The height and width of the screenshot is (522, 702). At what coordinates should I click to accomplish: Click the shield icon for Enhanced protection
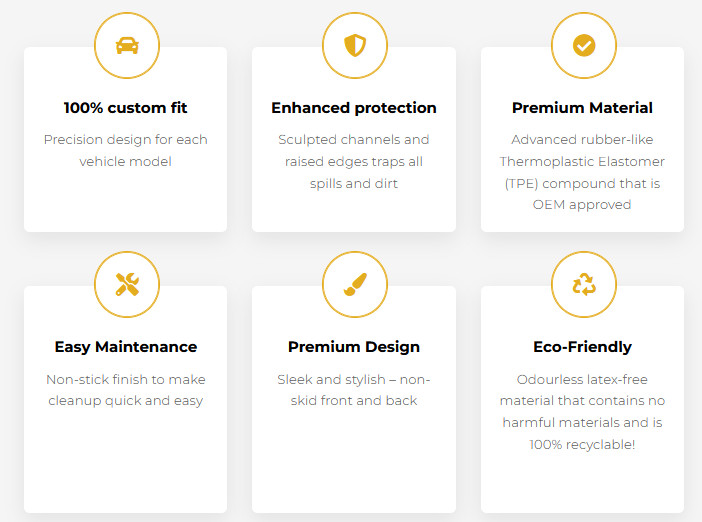coord(354,45)
